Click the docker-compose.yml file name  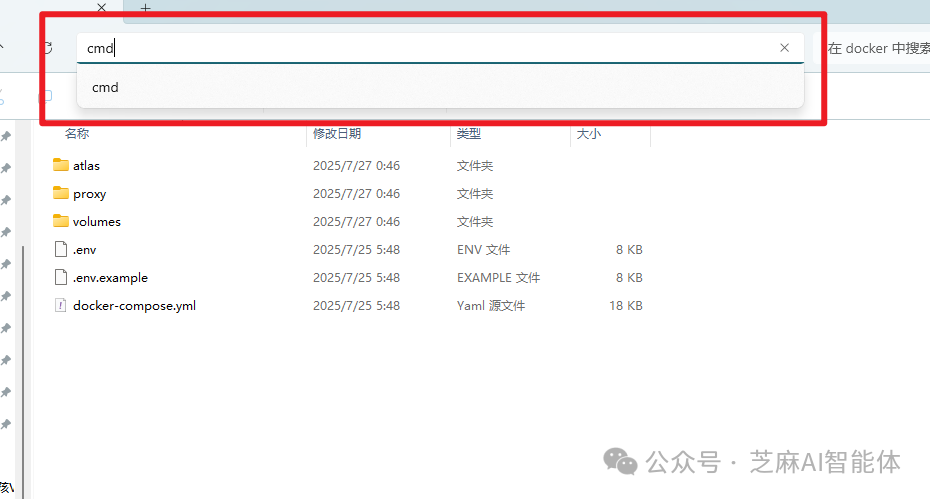[x=135, y=306]
